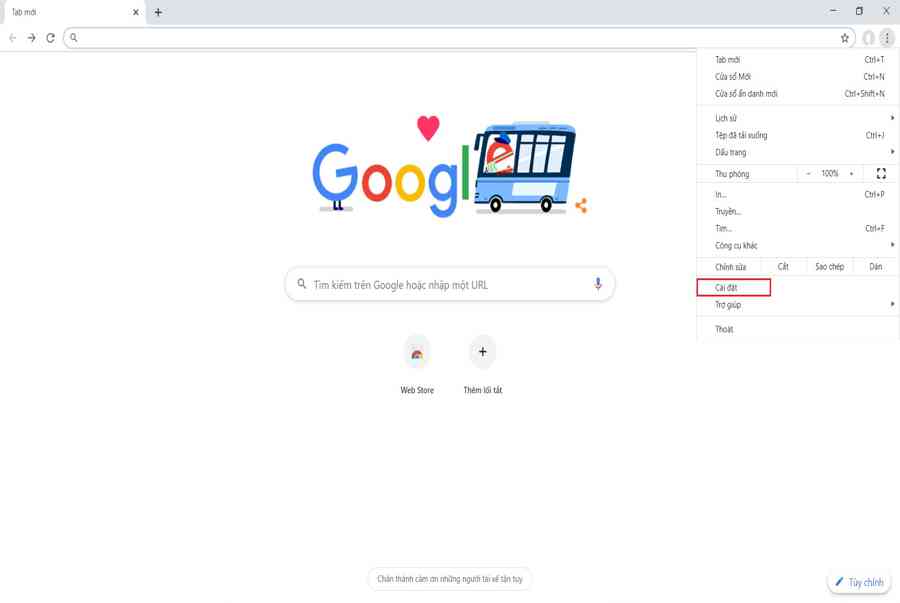
Task: Bookmark this page with the star icon
Action: [844, 38]
